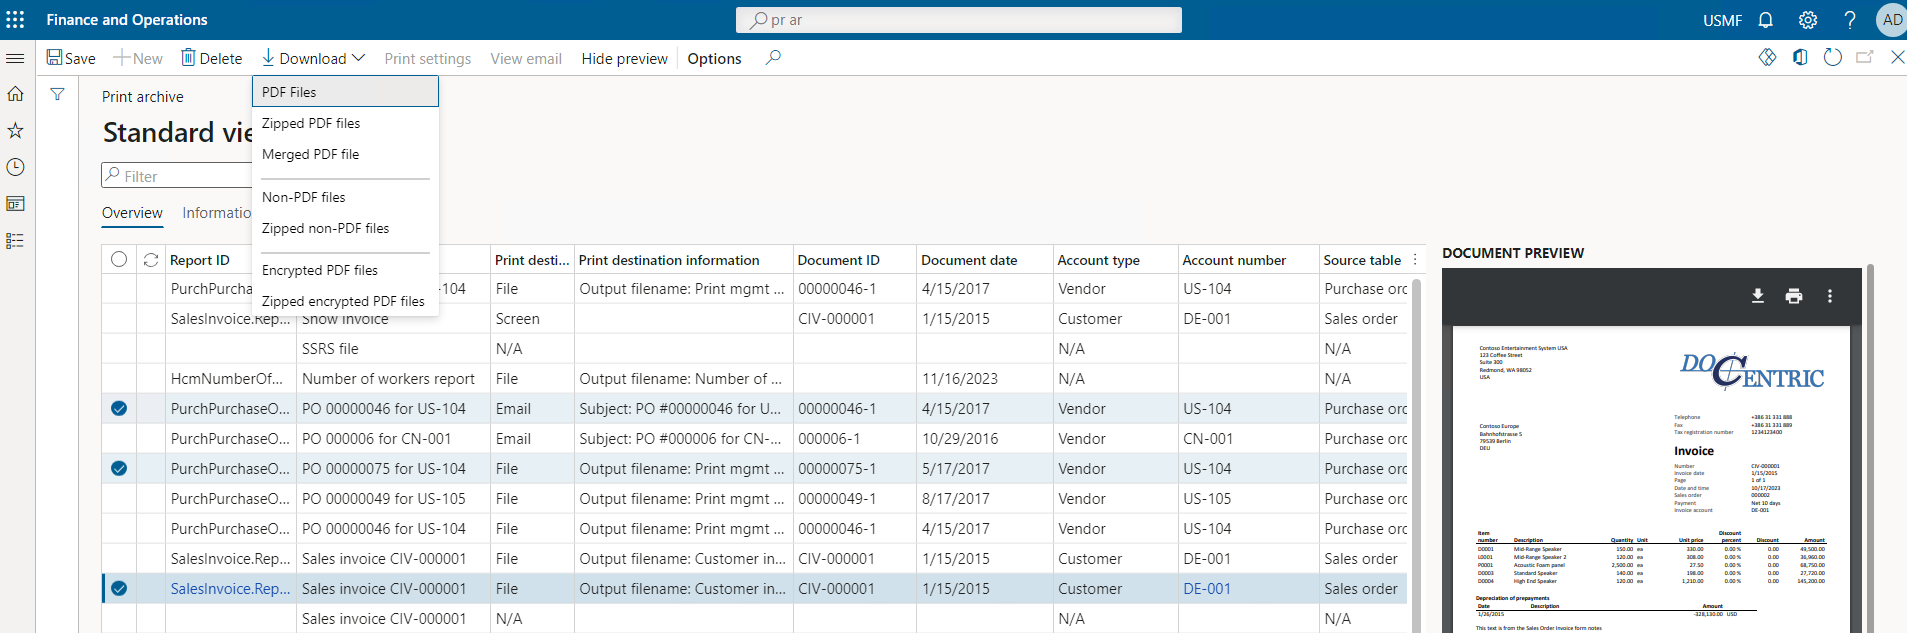Select Zipped PDF files menu option
1907x633 pixels.
pos(311,123)
